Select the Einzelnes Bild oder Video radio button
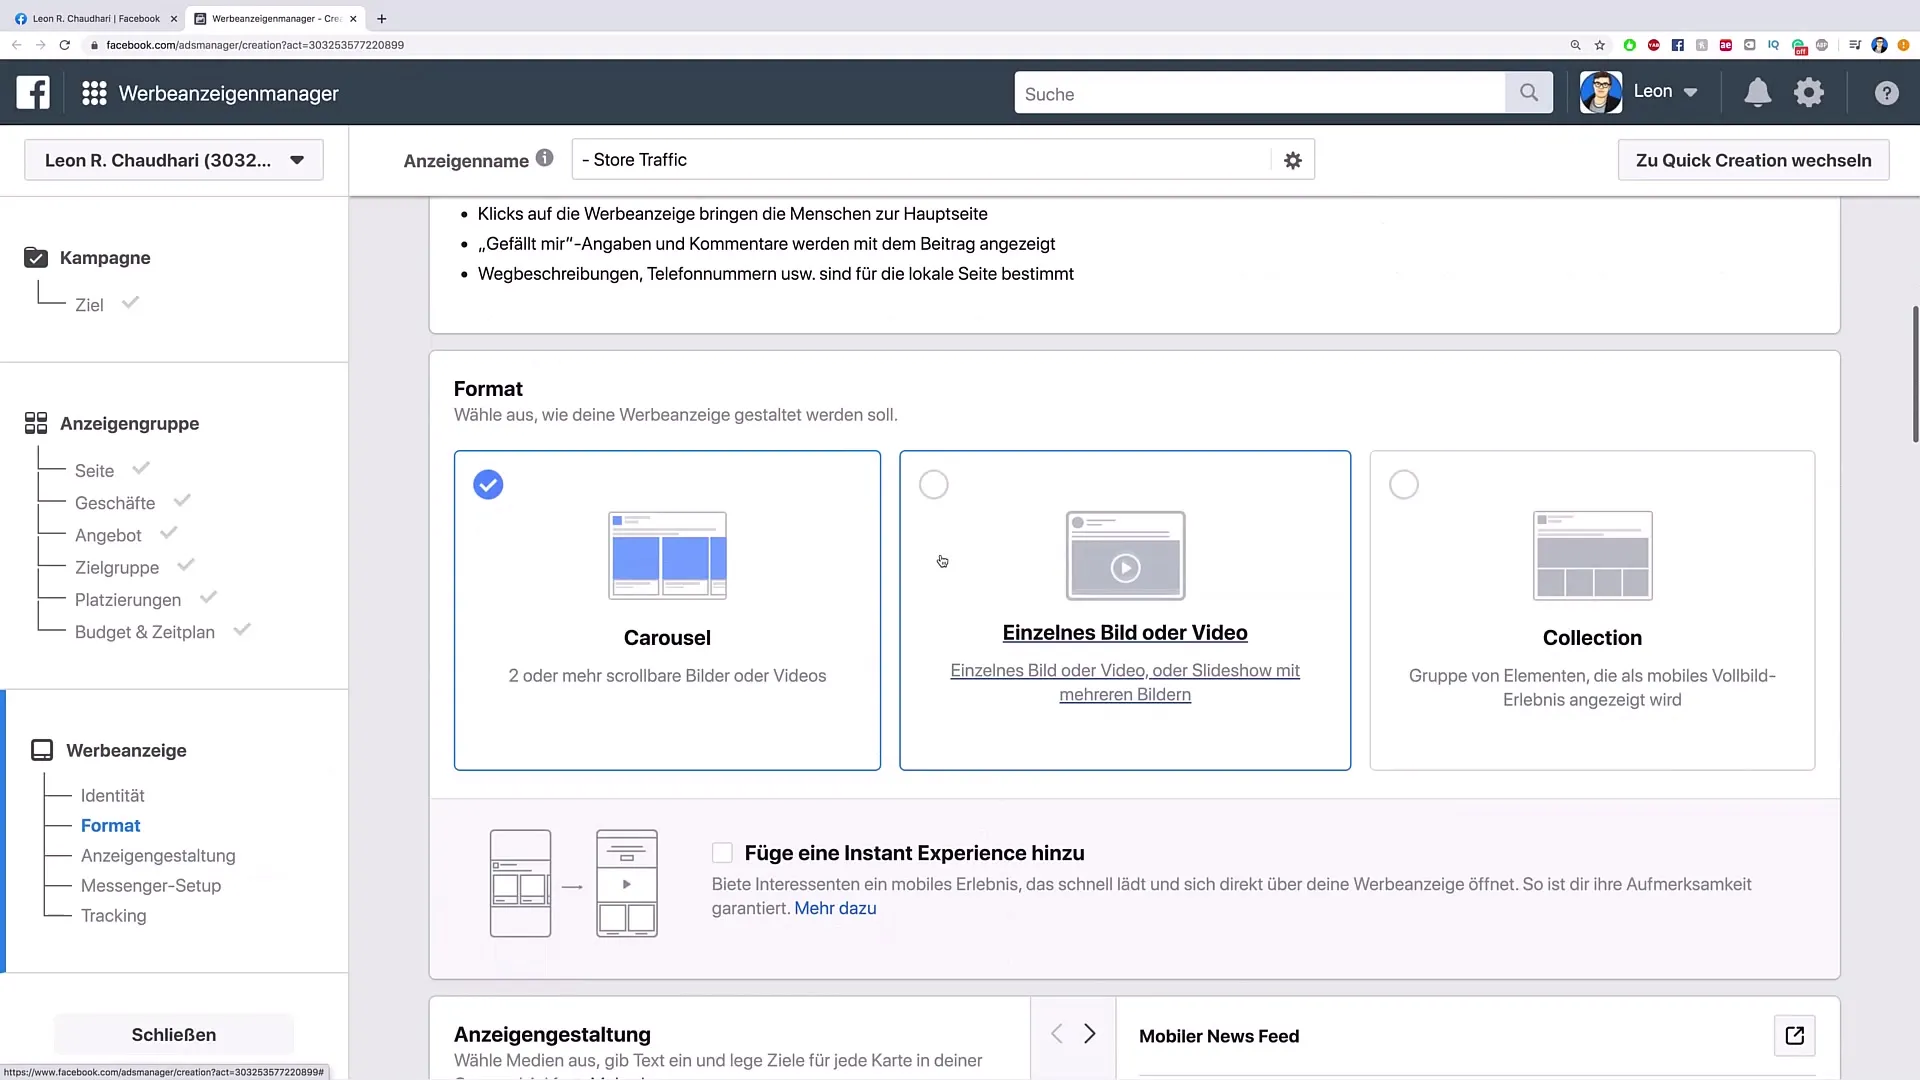 pos(932,484)
